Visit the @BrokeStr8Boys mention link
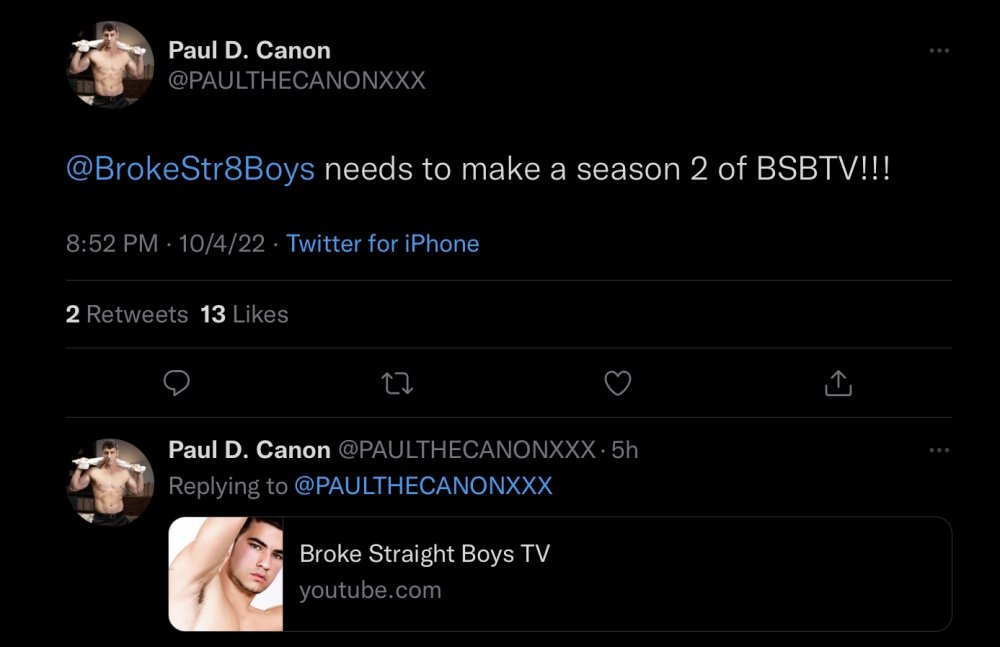The width and height of the screenshot is (1000, 647). coord(190,169)
